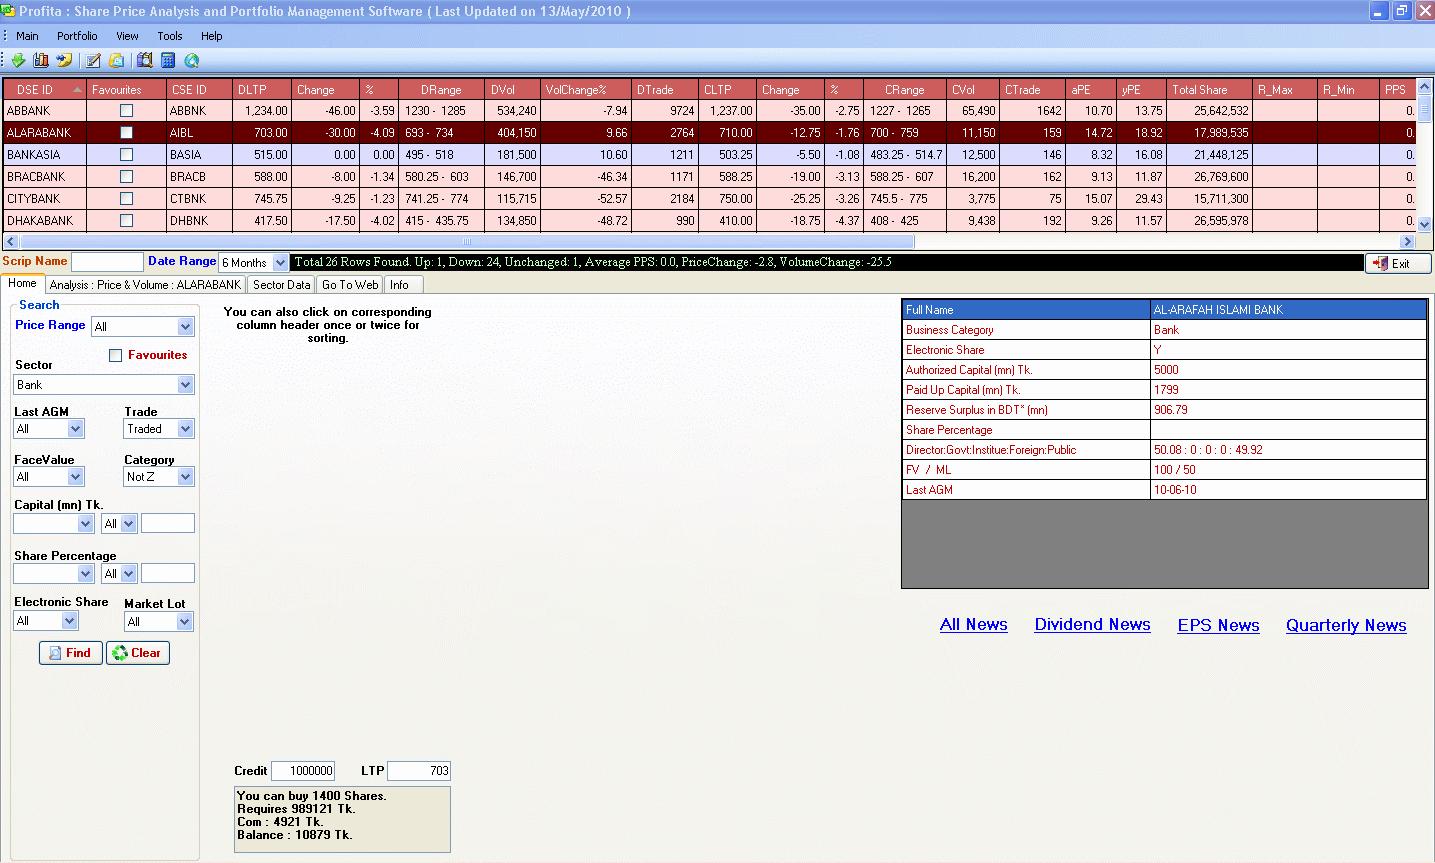Toggle Favourites checkbox for BANKASIA row
Screen dimensions: 1435x863
click(126, 155)
